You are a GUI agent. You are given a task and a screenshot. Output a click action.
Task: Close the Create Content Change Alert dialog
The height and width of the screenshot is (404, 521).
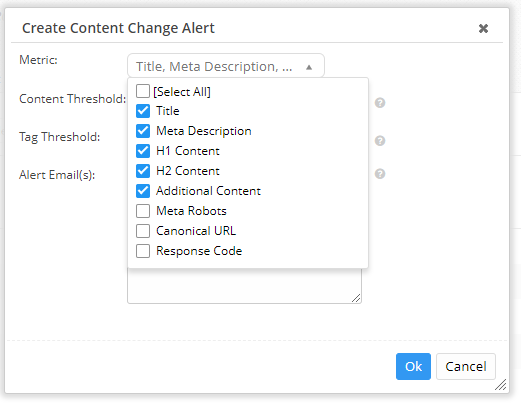click(483, 29)
